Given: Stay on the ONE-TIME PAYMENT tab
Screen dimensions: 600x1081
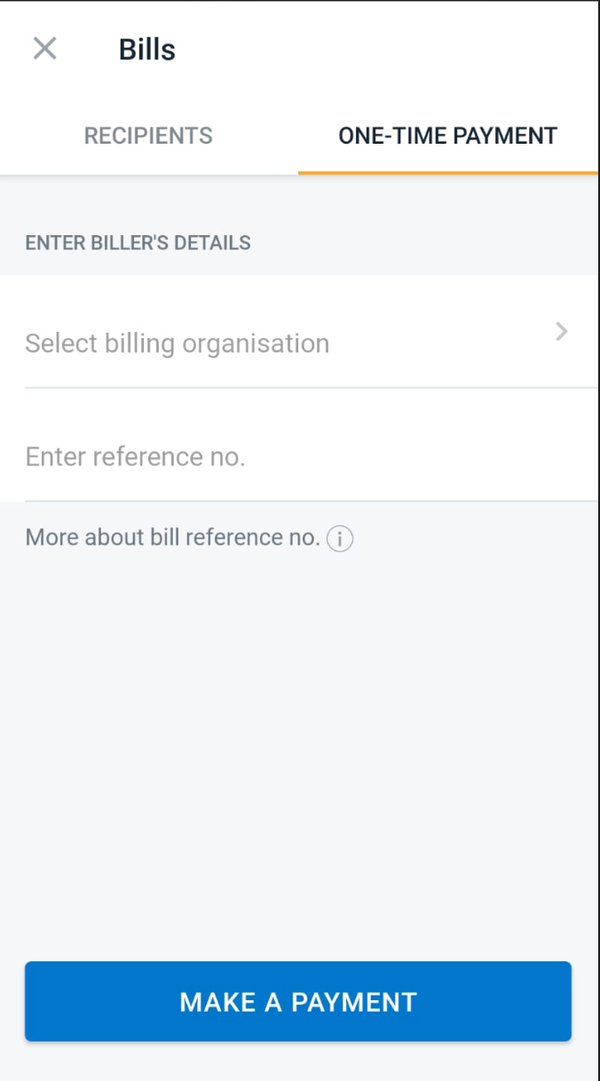Looking at the screenshot, I should pyautogui.click(x=447, y=135).
